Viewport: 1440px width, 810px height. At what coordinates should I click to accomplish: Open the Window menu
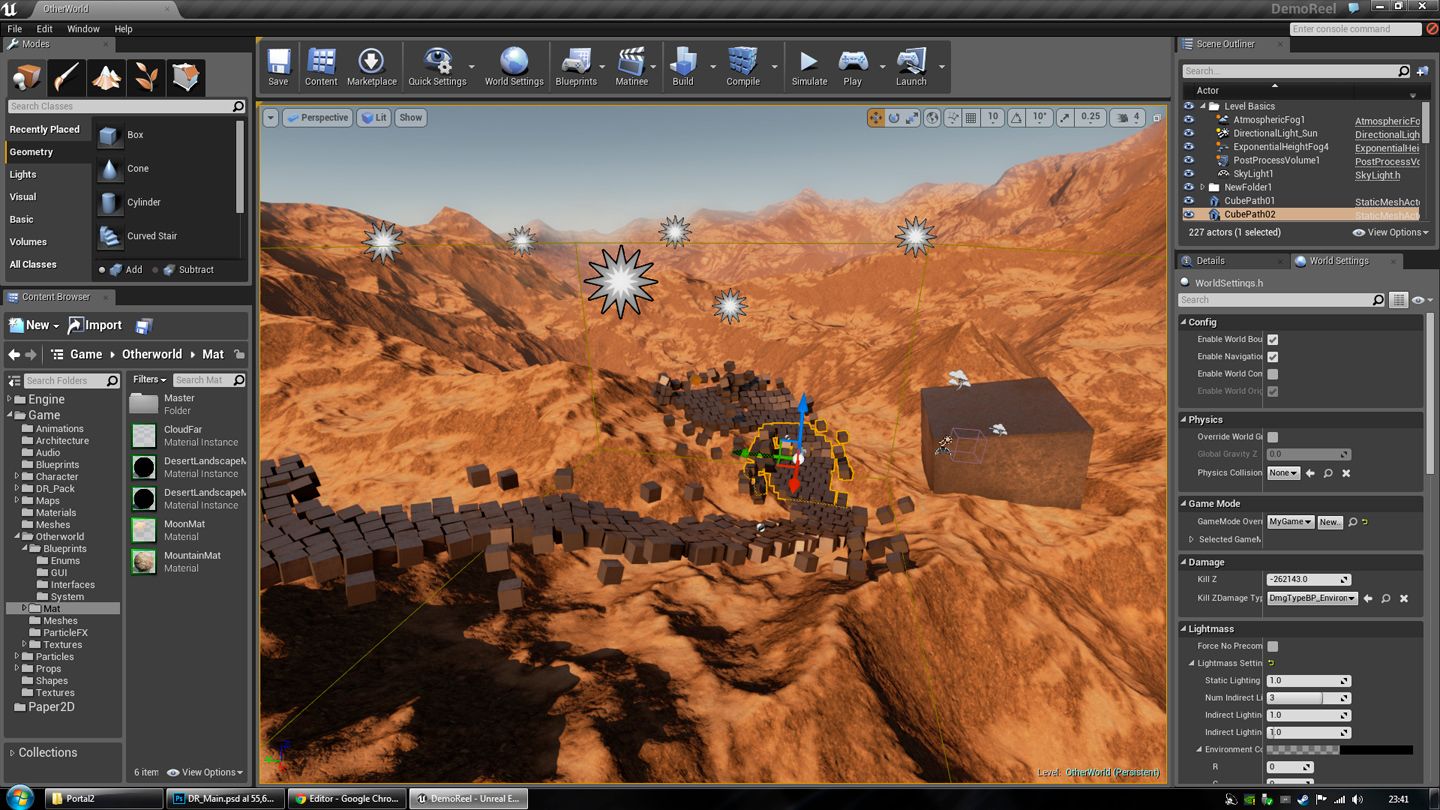pos(83,29)
